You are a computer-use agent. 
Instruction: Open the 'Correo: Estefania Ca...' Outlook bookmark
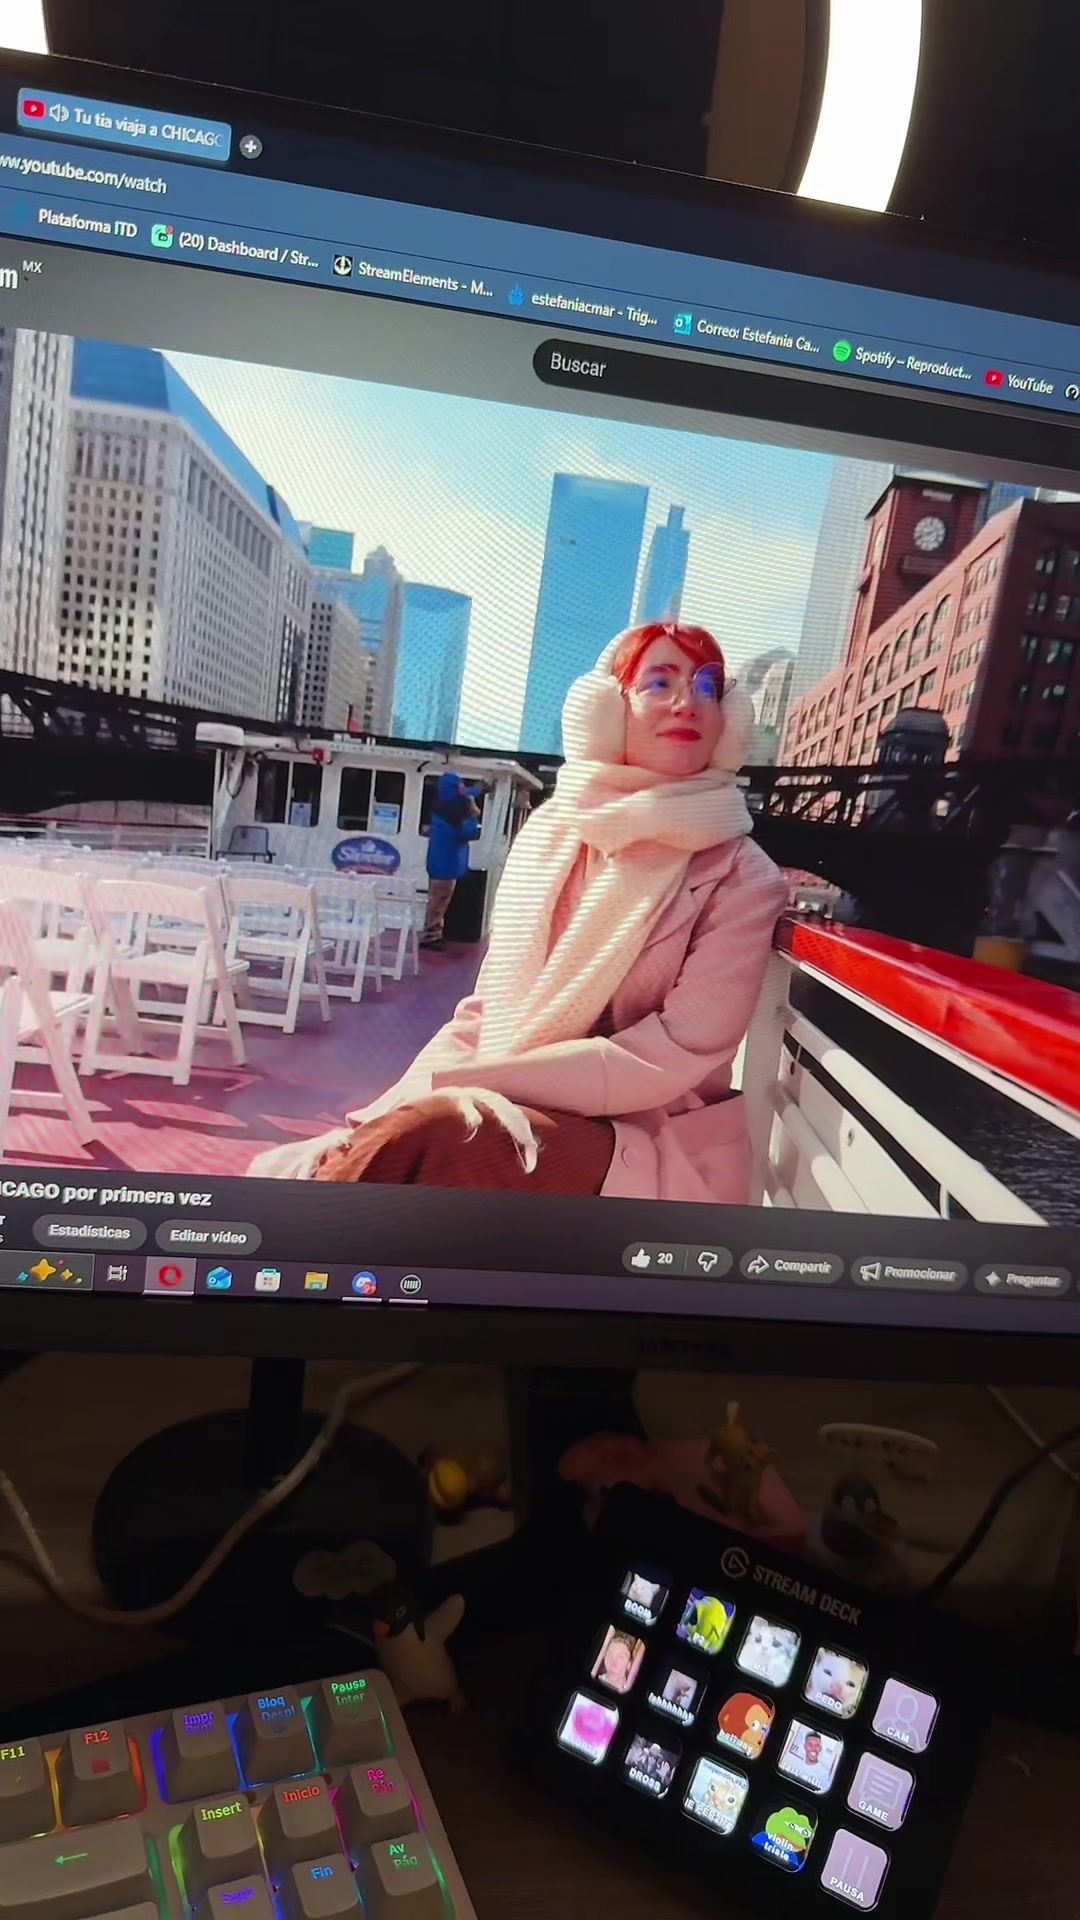tap(746, 334)
